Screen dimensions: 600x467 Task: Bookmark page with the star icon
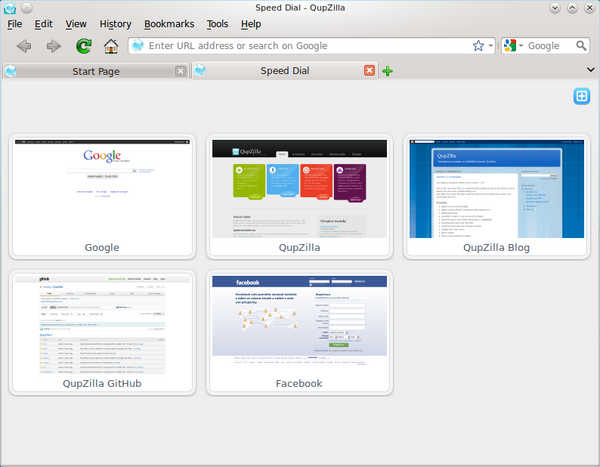click(x=478, y=46)
